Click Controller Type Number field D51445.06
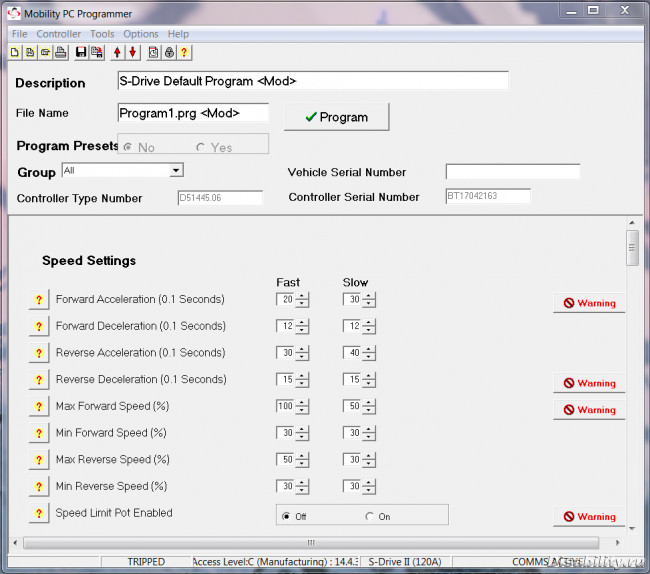The width and height of the screenshot is (650, 574). click(x=220, y=198)
